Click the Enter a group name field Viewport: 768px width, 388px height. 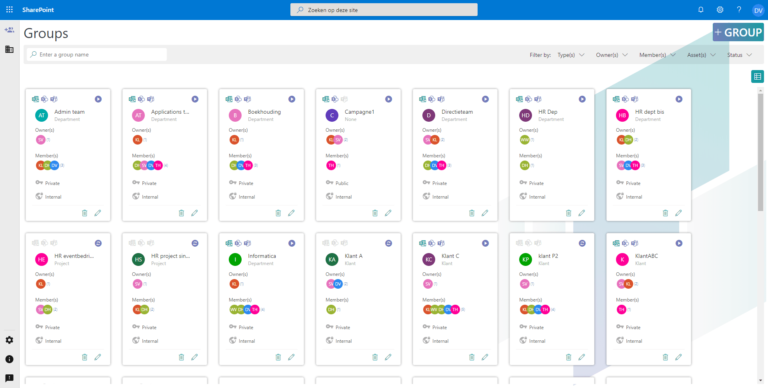tap(96, 55)
